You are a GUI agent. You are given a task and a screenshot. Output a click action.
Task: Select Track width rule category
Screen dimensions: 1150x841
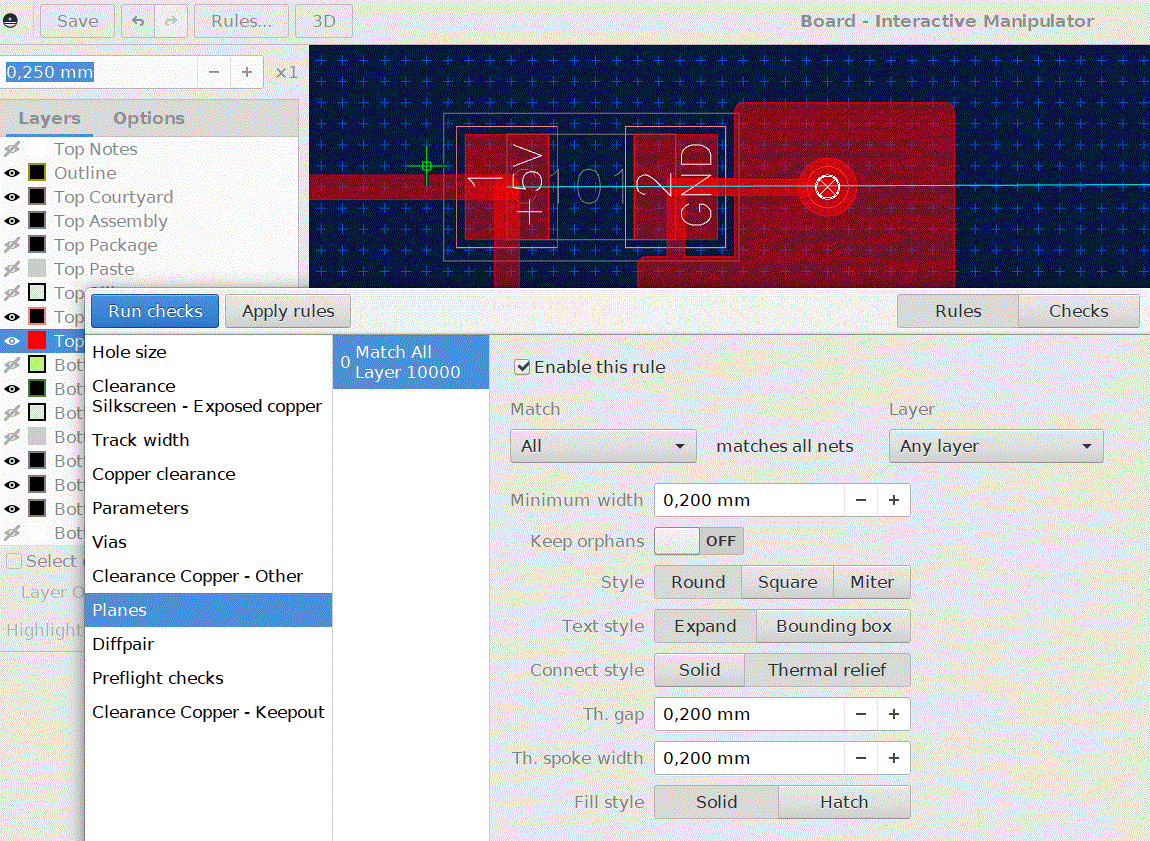(141, 440)
